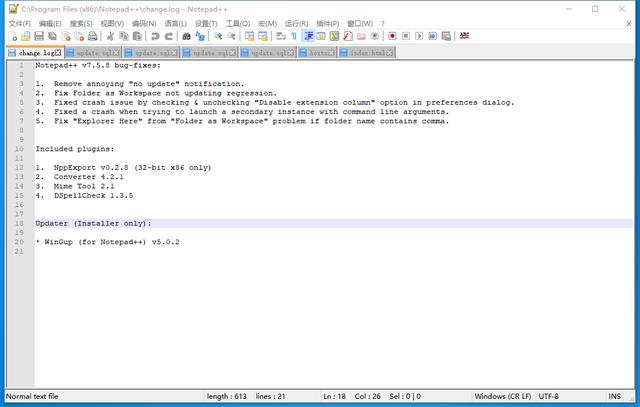Click UTF-8 encoding in status bar

[x=548, y=396]
